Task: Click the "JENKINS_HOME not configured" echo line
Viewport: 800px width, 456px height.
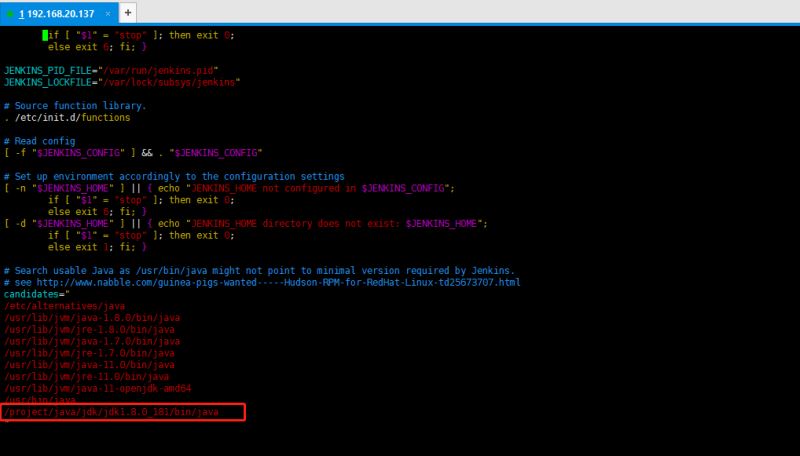Action: click(230, 188)
